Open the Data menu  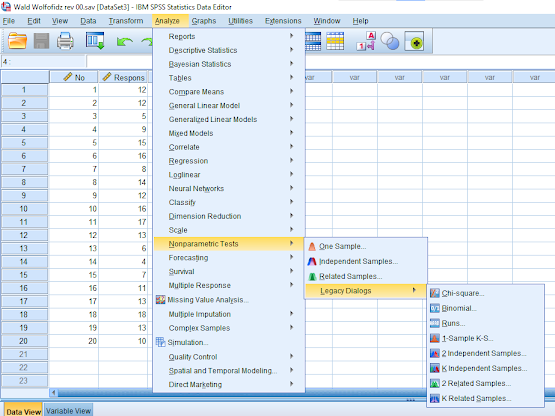point(88,21)
